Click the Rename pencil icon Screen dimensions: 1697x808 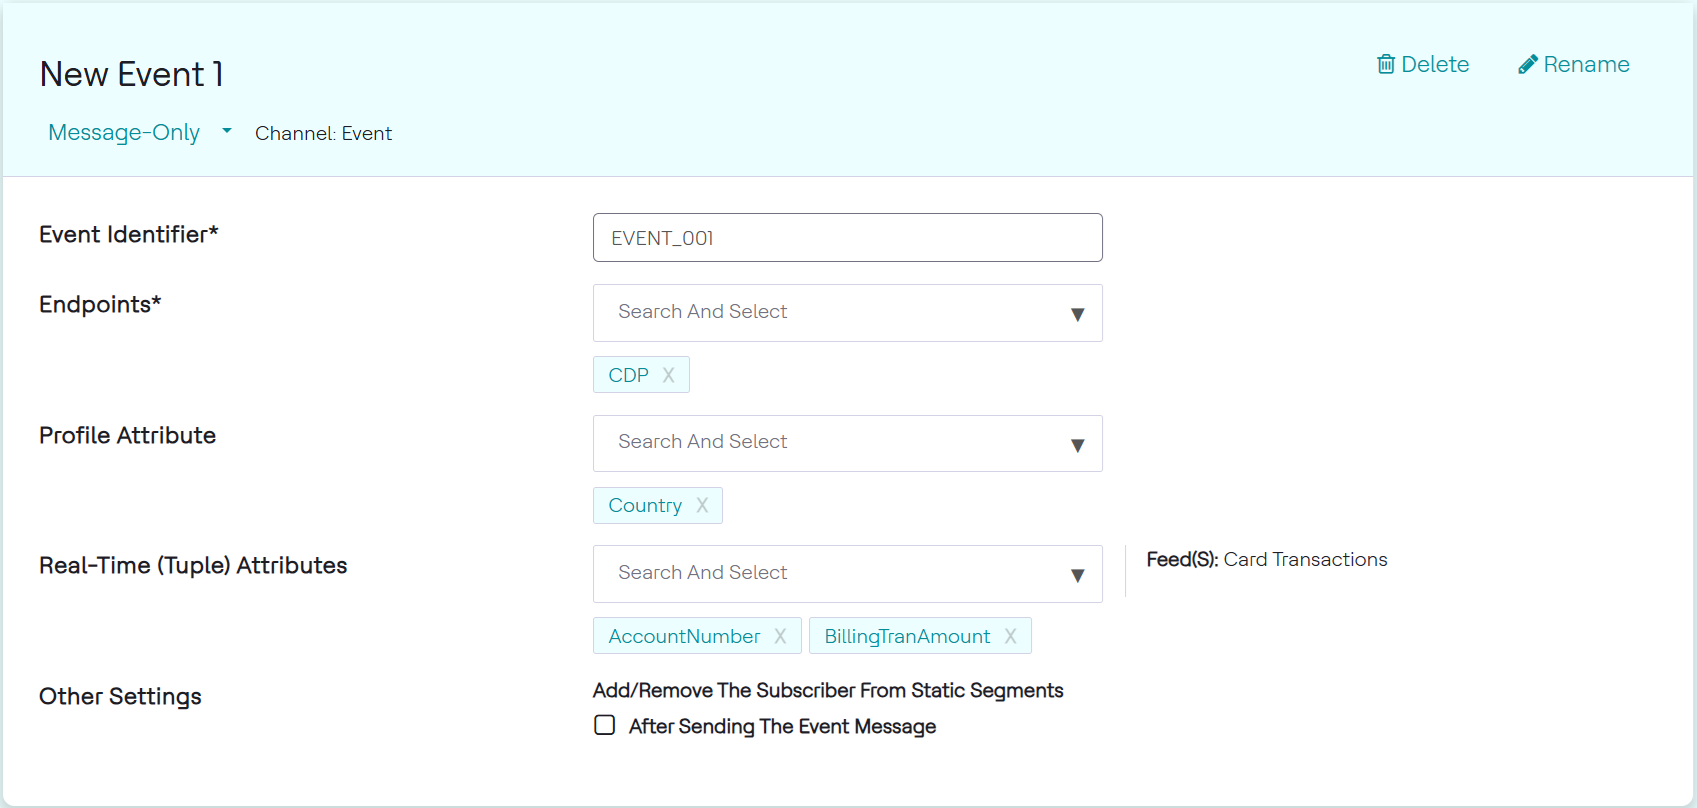click(x=1527, y=64)
